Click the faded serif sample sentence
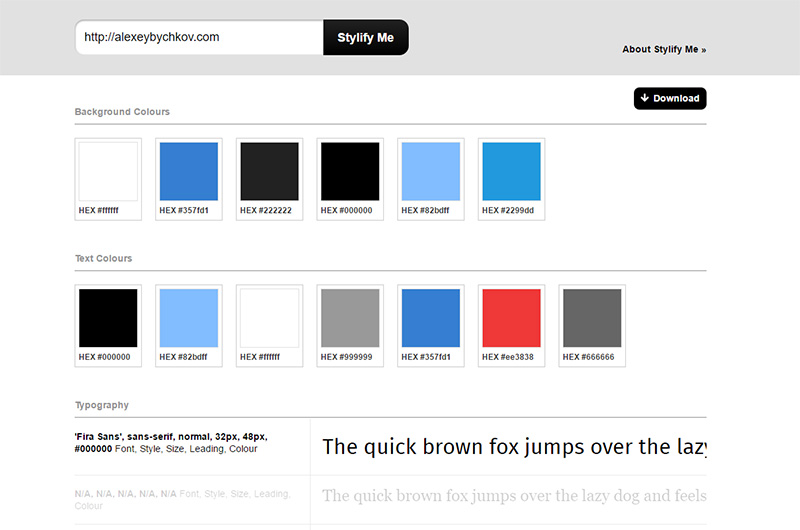800x530 pixels. pos(514,496)
